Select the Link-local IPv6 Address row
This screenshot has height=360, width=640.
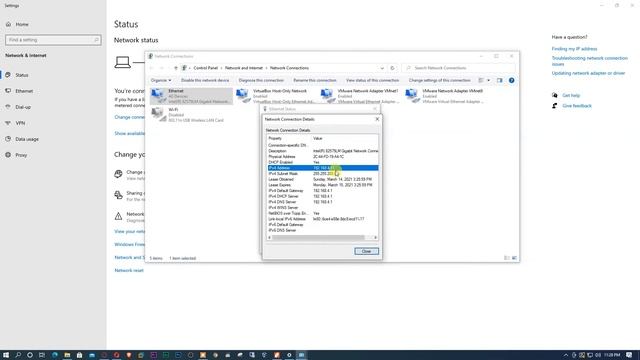[x=322, y=219]
